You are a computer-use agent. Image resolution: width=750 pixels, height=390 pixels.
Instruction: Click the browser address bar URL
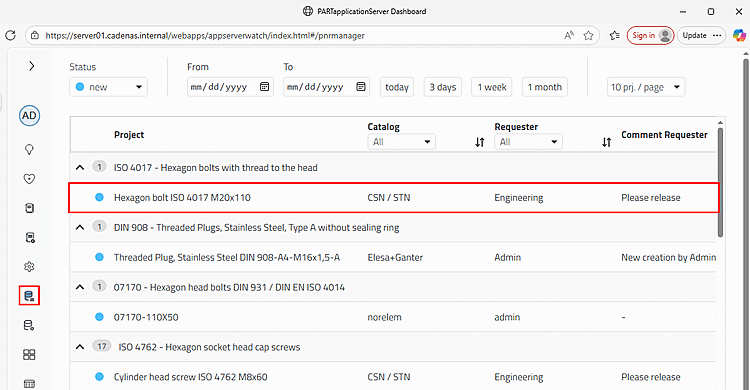click(205, 35)
